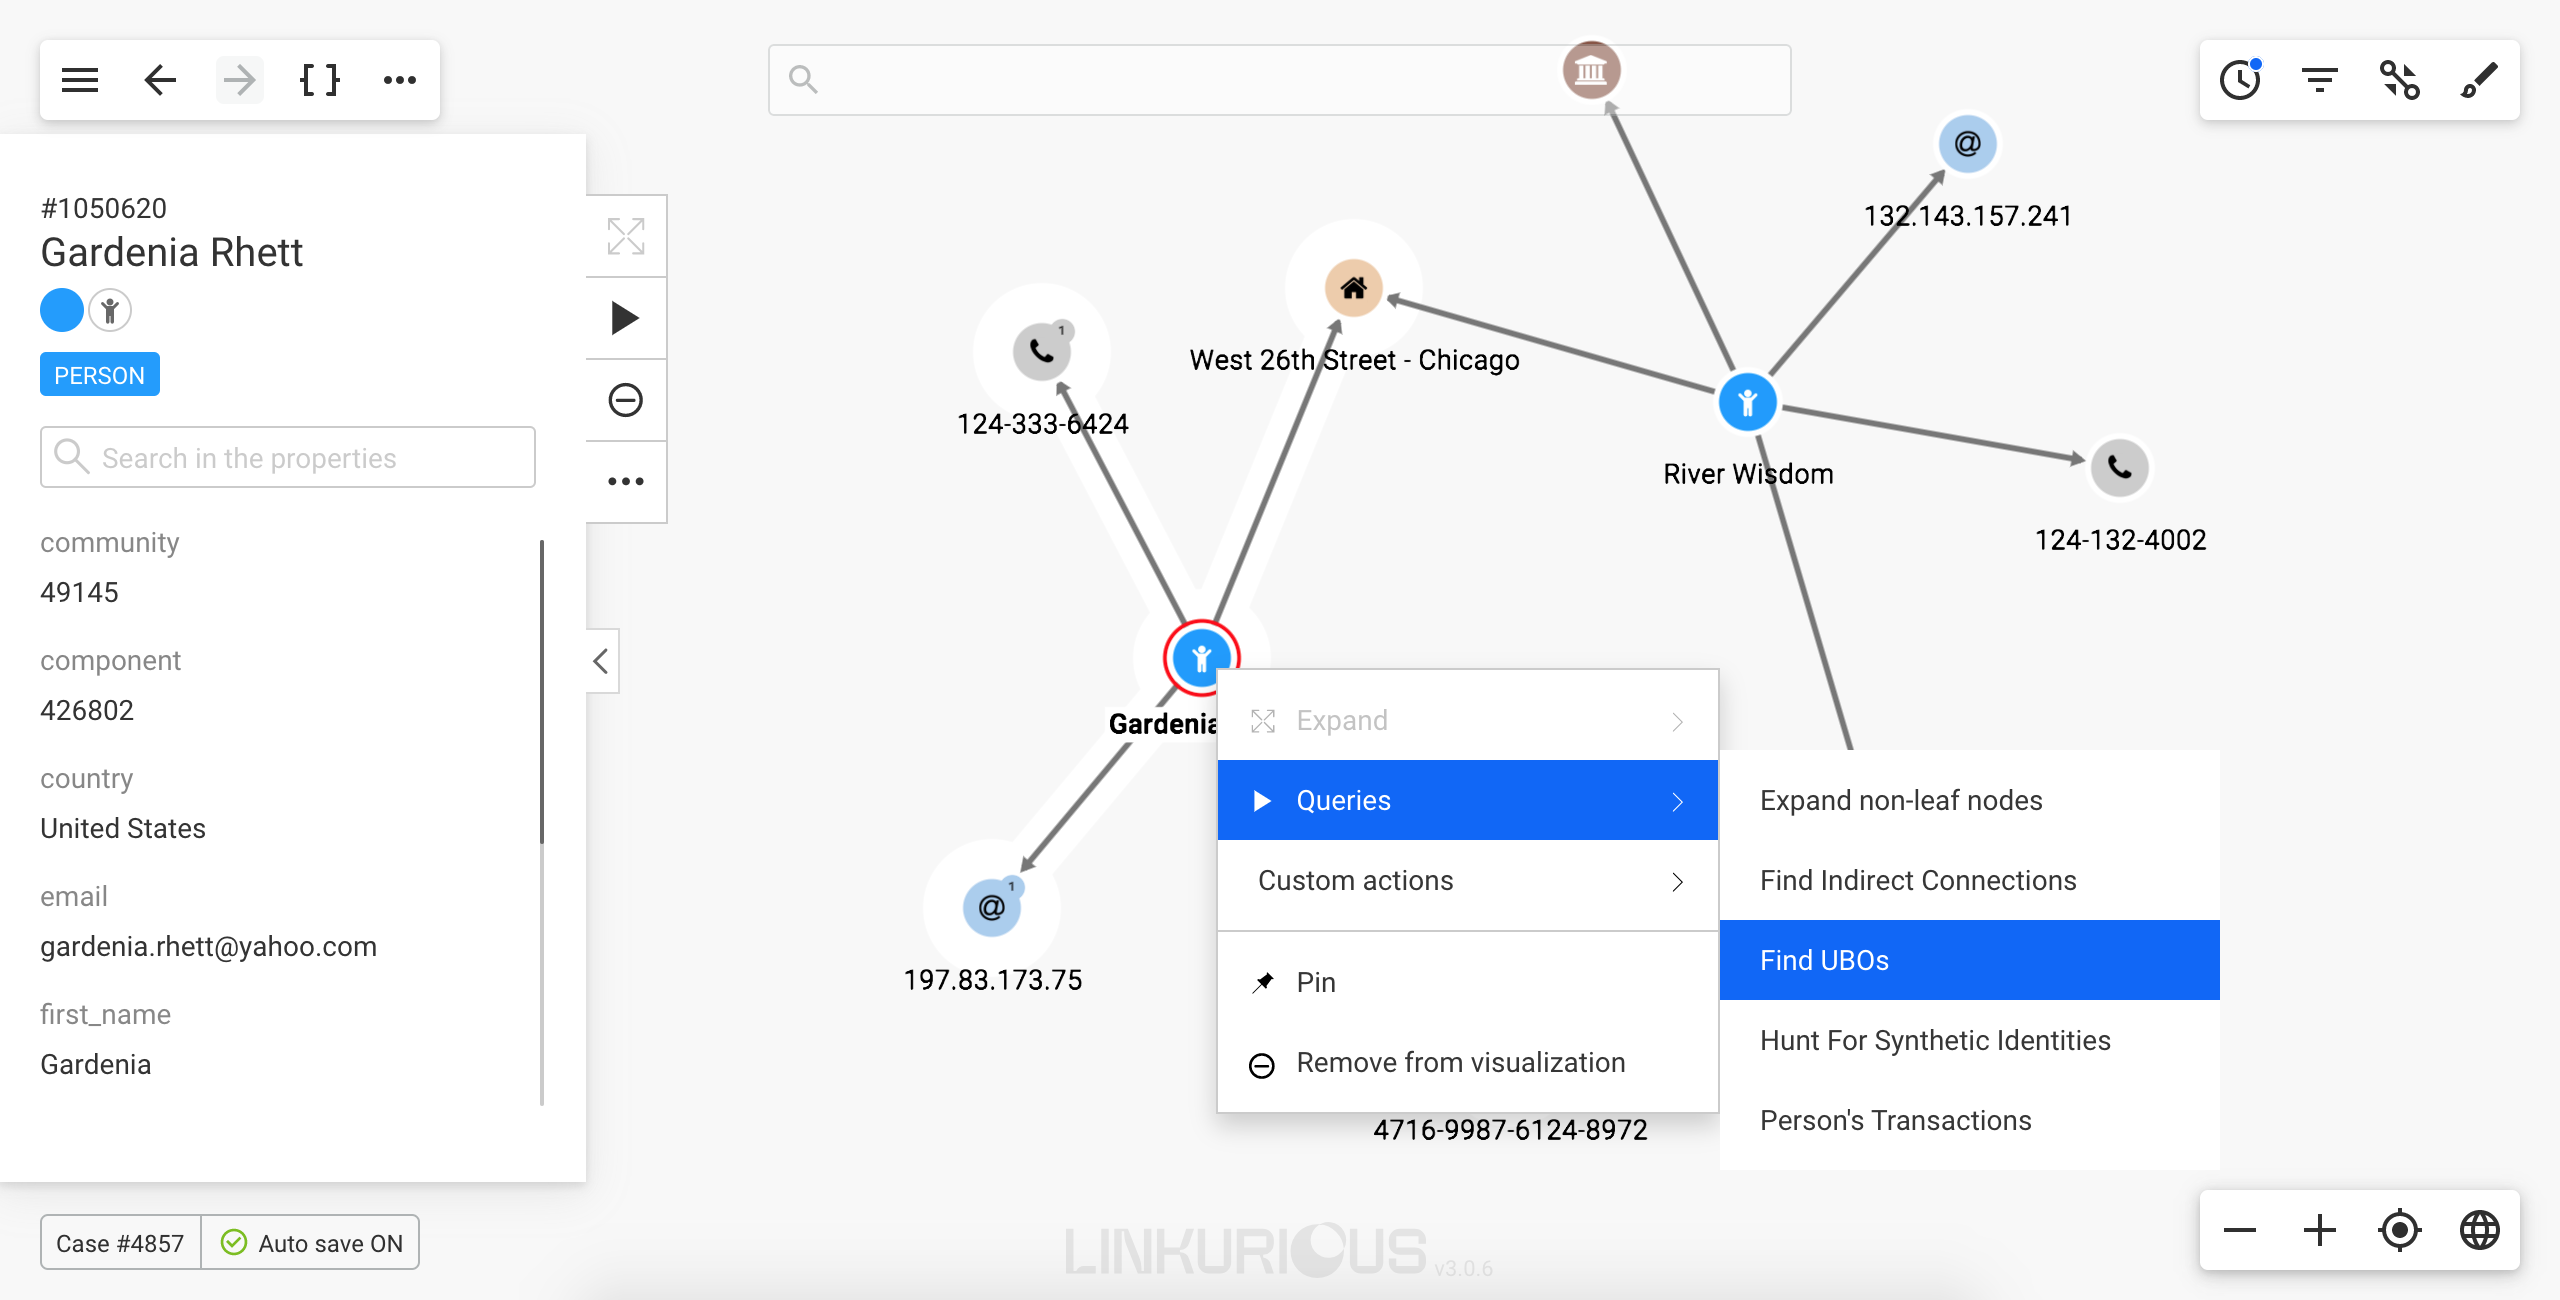The image size is (2560, 1300).
Task: Click the back arrow in toolbar
Action: [160, 80]
